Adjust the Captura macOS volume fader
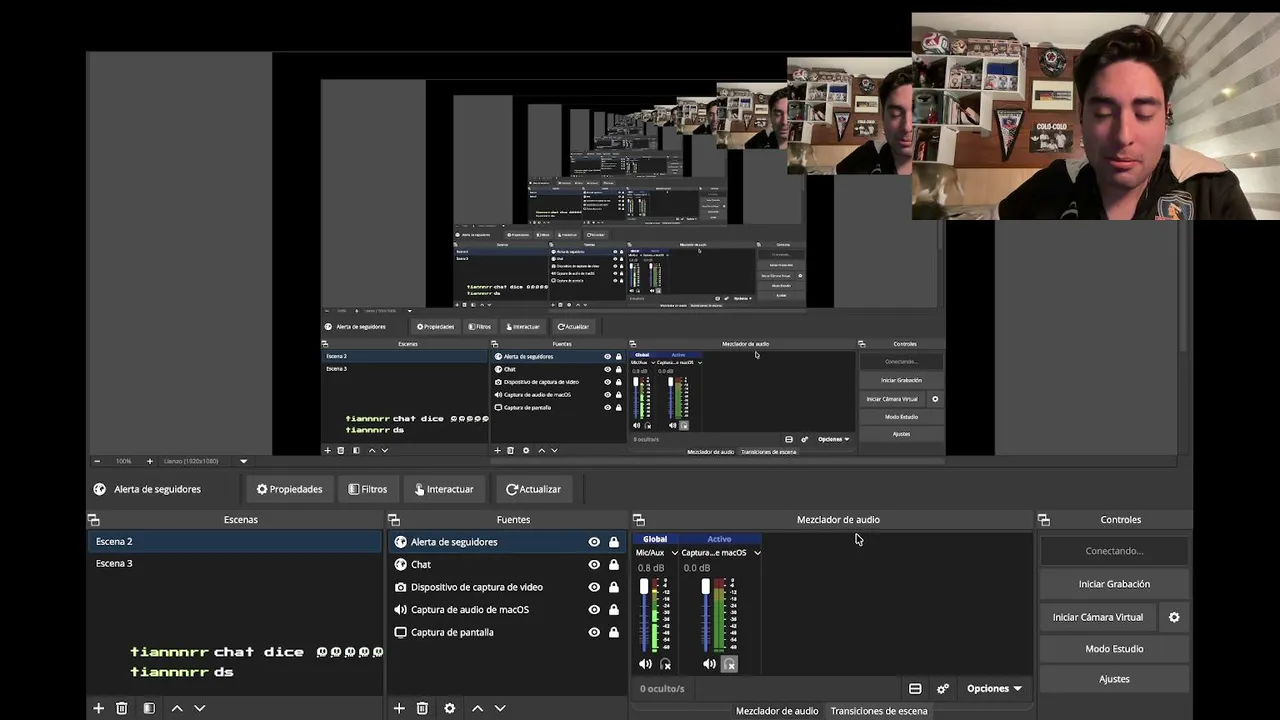Image resolution: width=1280 pixels, height=720 pixels. pyautogui.click(x=706, y=587)
